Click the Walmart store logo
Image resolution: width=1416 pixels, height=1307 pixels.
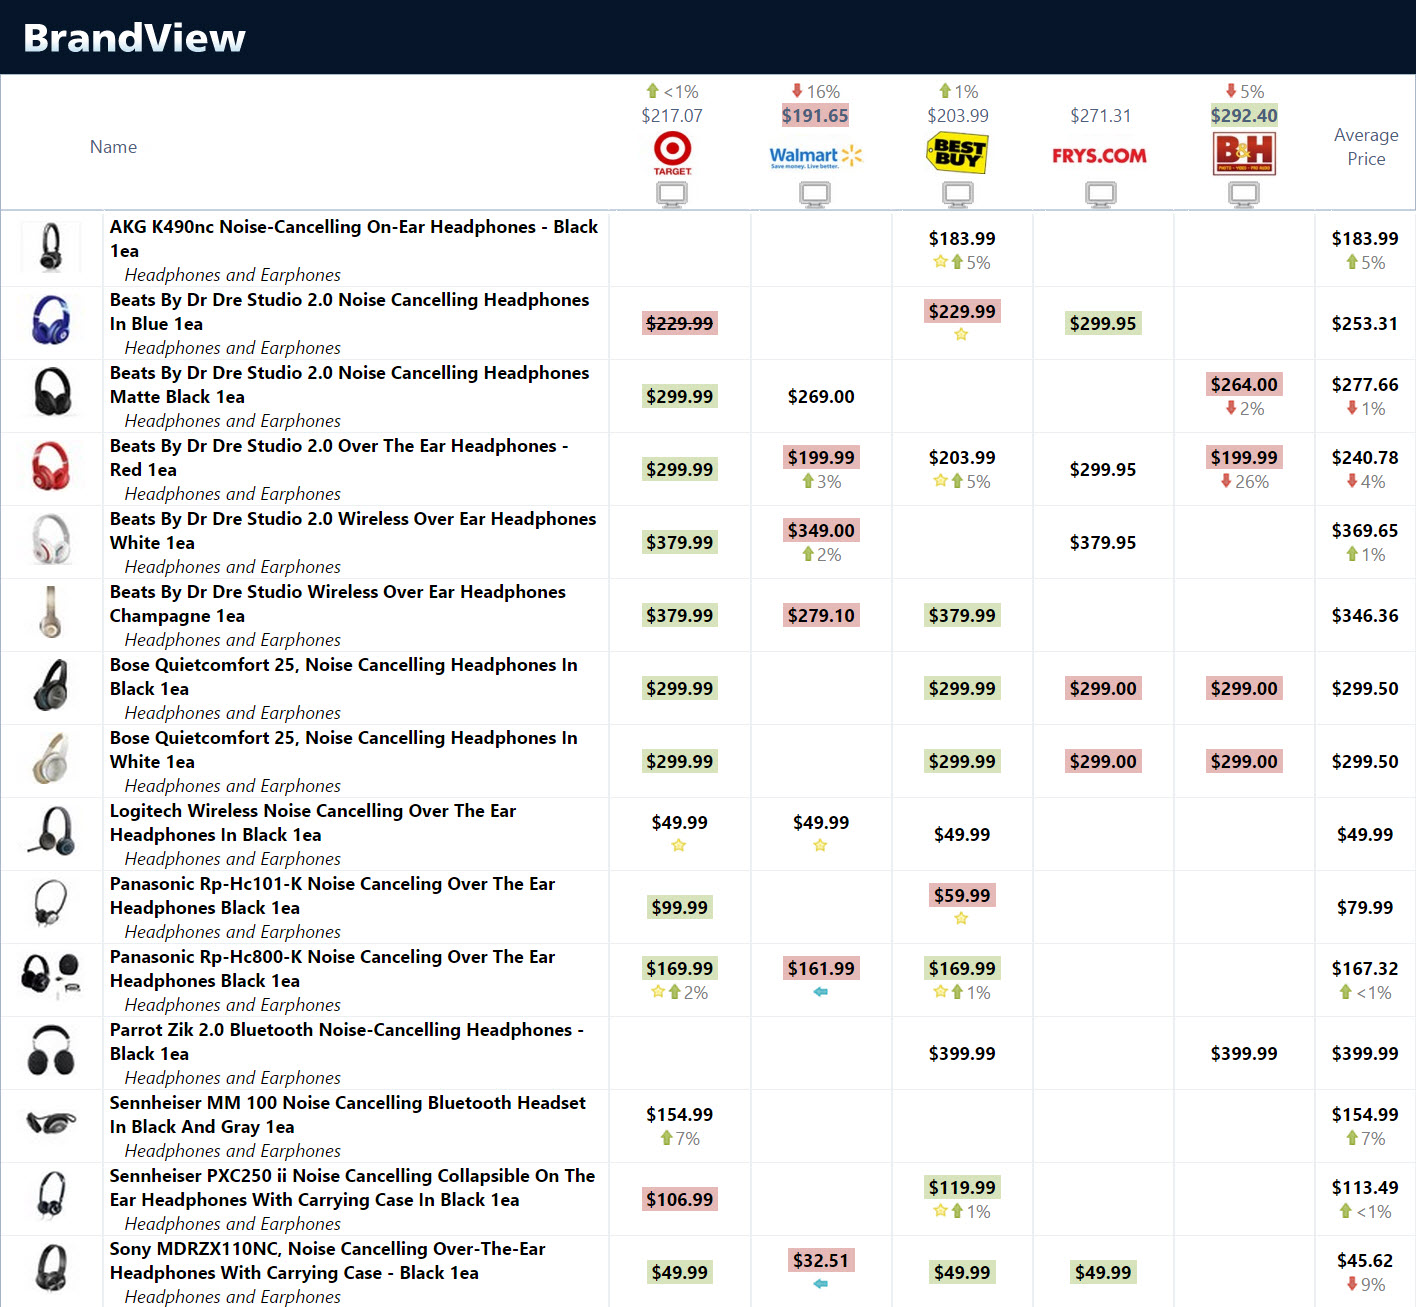point(815,156)
